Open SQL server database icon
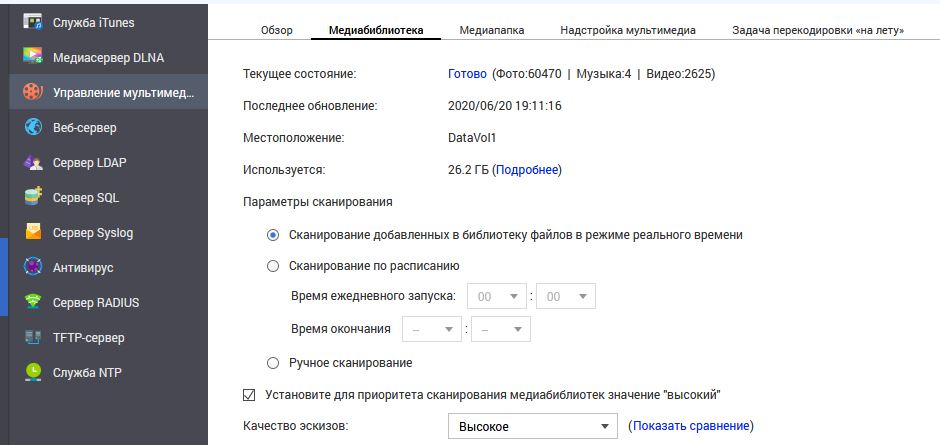 point(33,197)
